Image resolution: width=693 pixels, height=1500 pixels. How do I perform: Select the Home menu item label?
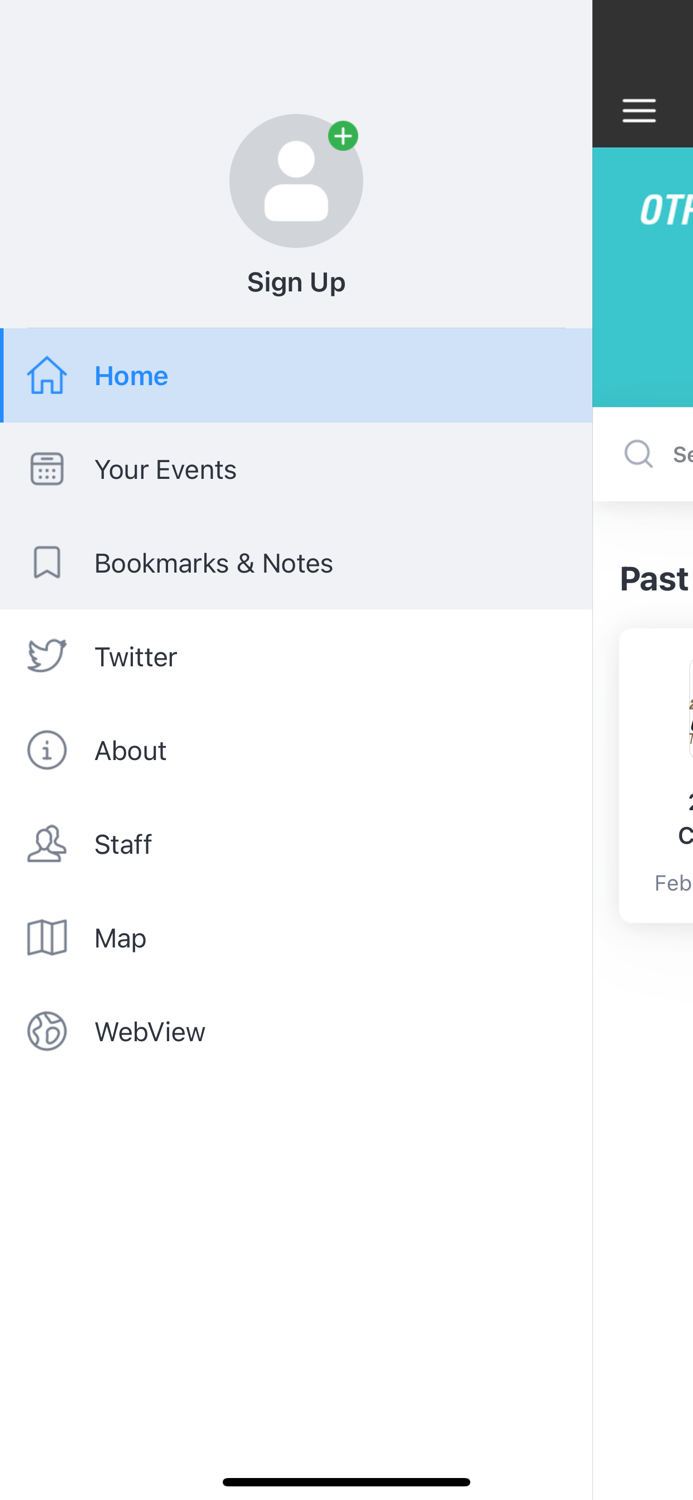click(x=131, y=376)
